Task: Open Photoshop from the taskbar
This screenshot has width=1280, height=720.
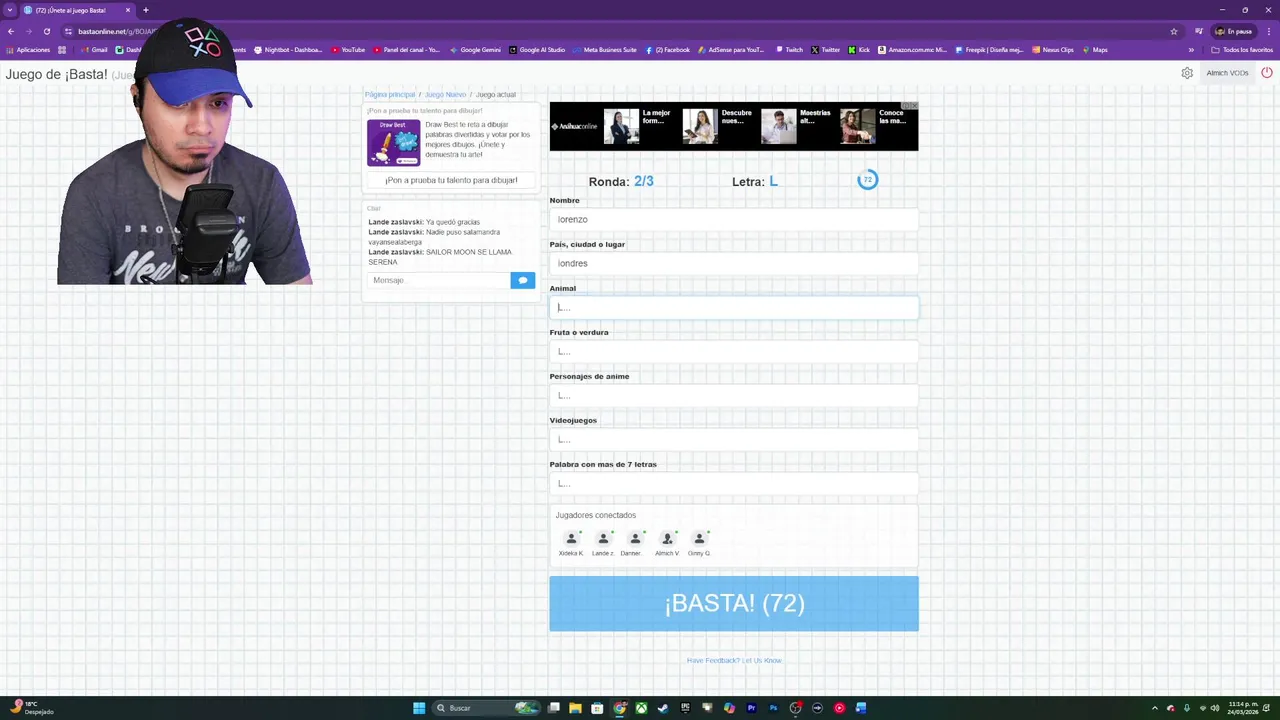Action: (773, 708)
